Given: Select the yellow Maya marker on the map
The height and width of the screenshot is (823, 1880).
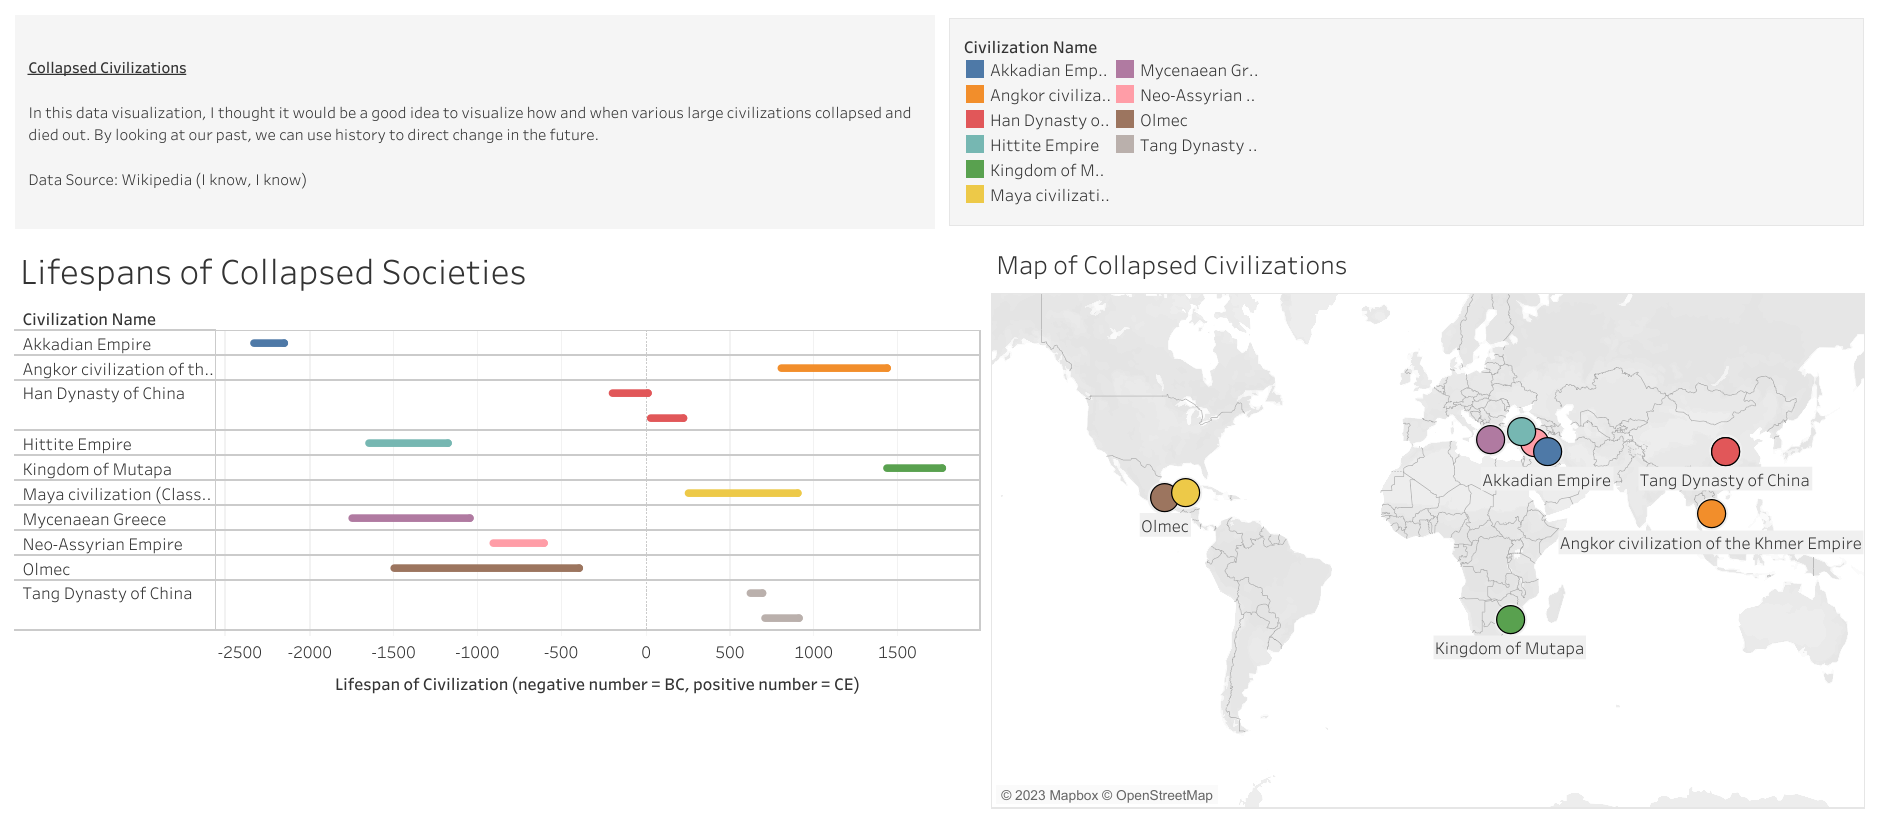Looking at the screenshot, I should point(1187,492).
